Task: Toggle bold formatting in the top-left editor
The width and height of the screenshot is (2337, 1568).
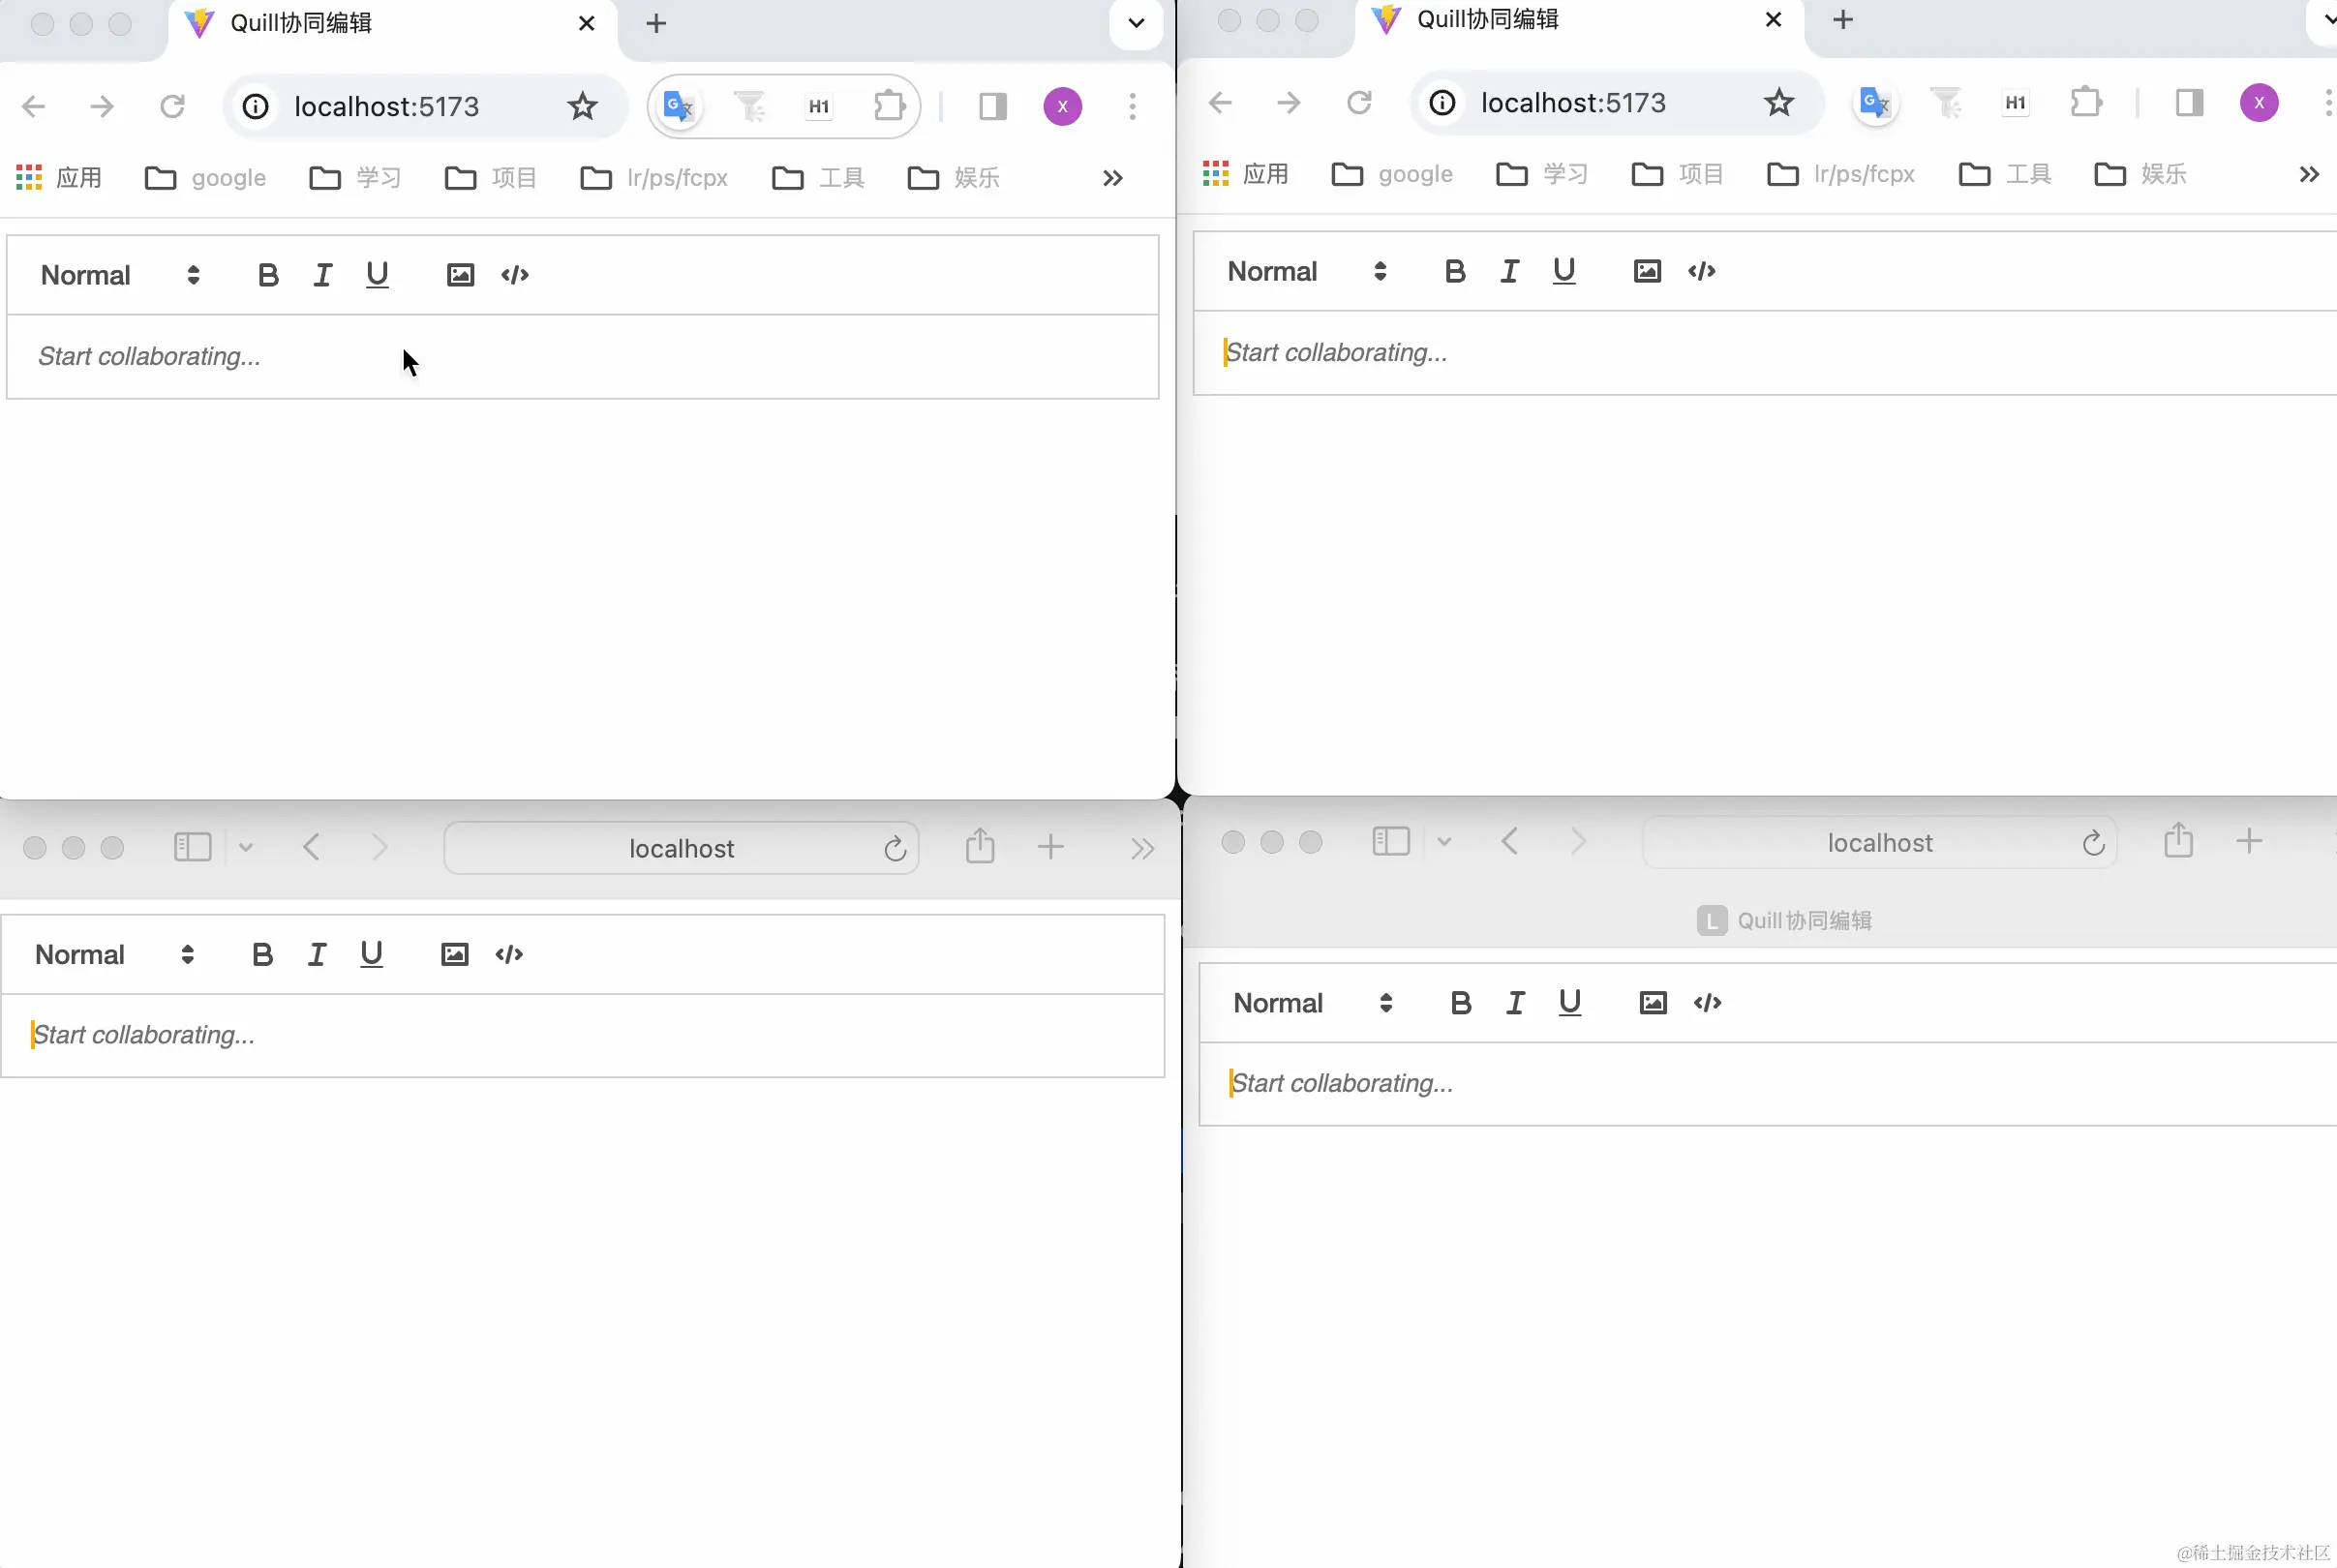Action: pos(267,274)
